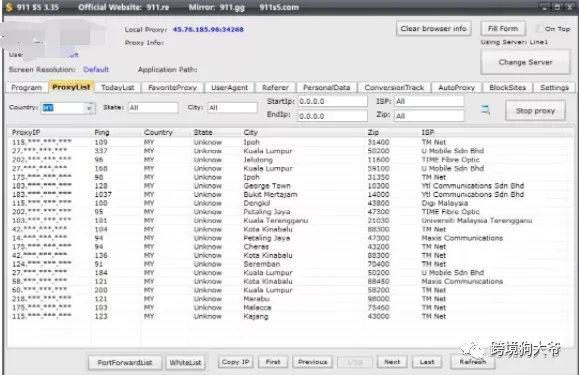Switch to the UserAgent tab

tap(229, 87)
